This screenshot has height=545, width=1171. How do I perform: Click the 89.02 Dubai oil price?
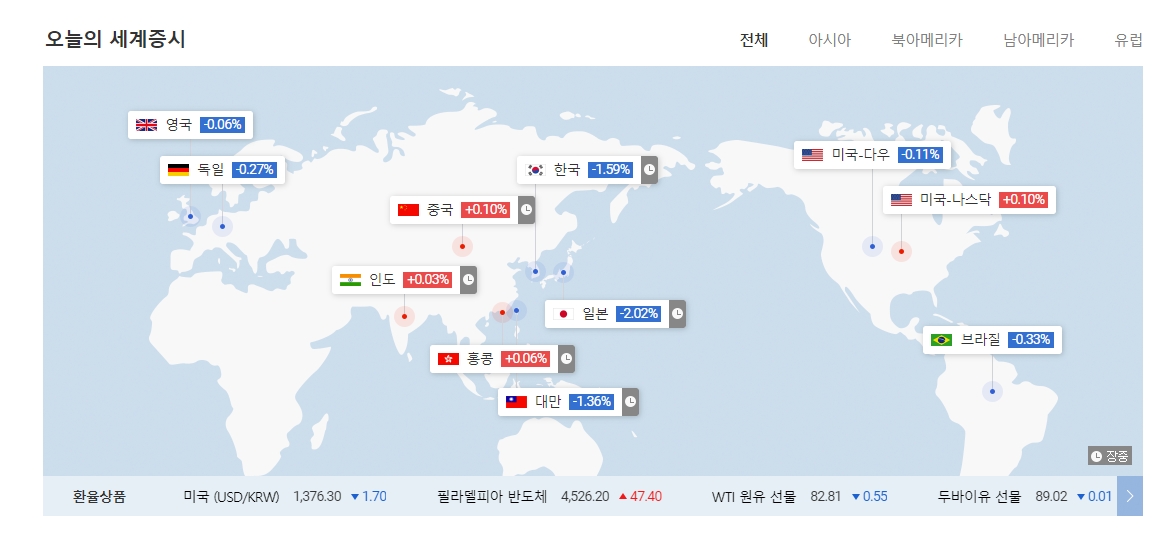pos(1052,496)
